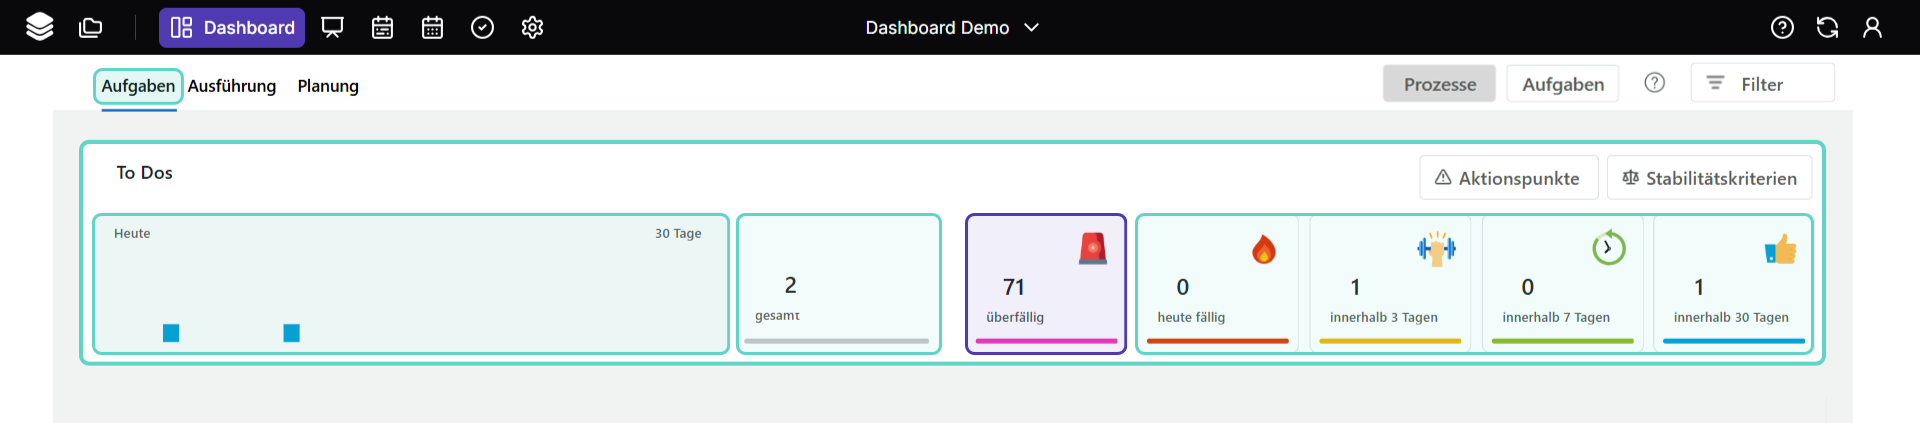Screen dimensions: 1920x423
Task: Click the Stabilitätskriterien button
Action: pyautogui.click(x=1709, y=178)
